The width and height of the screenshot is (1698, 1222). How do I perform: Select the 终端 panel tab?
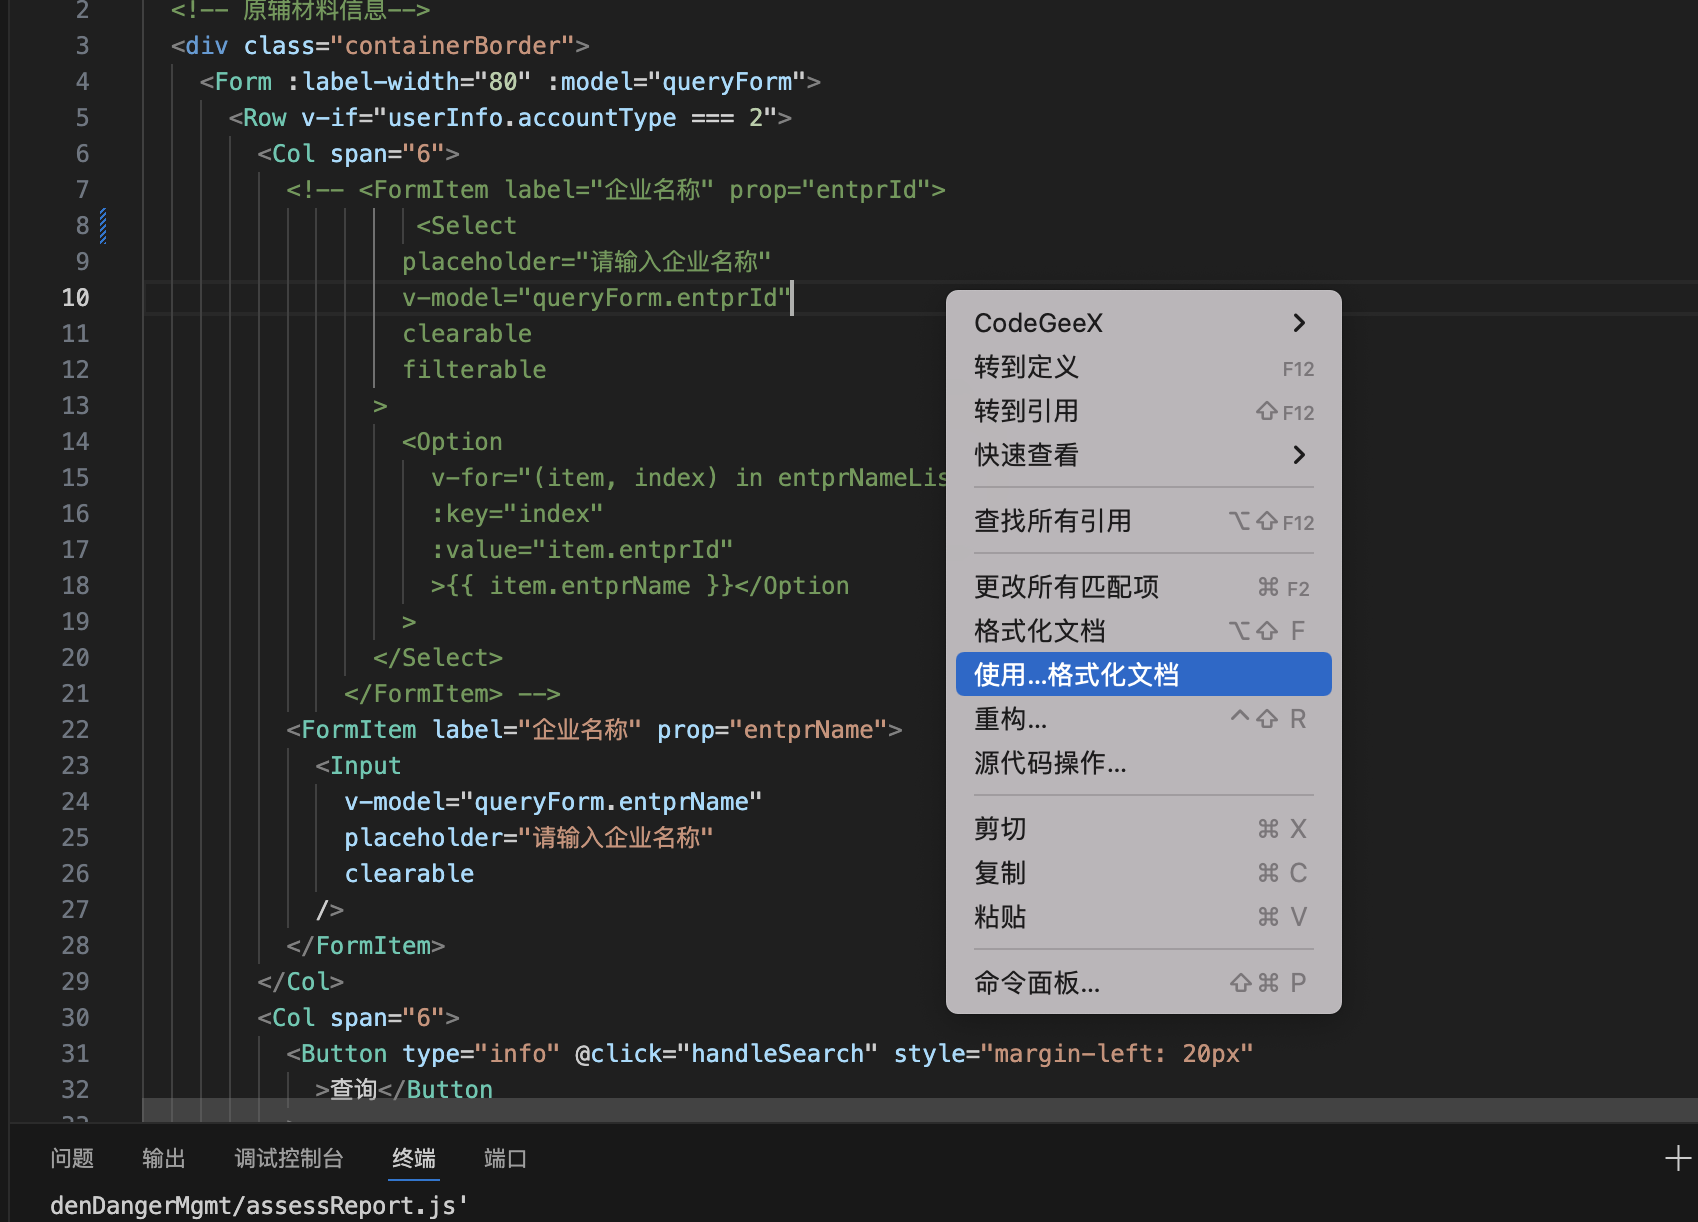(414, 1158)
